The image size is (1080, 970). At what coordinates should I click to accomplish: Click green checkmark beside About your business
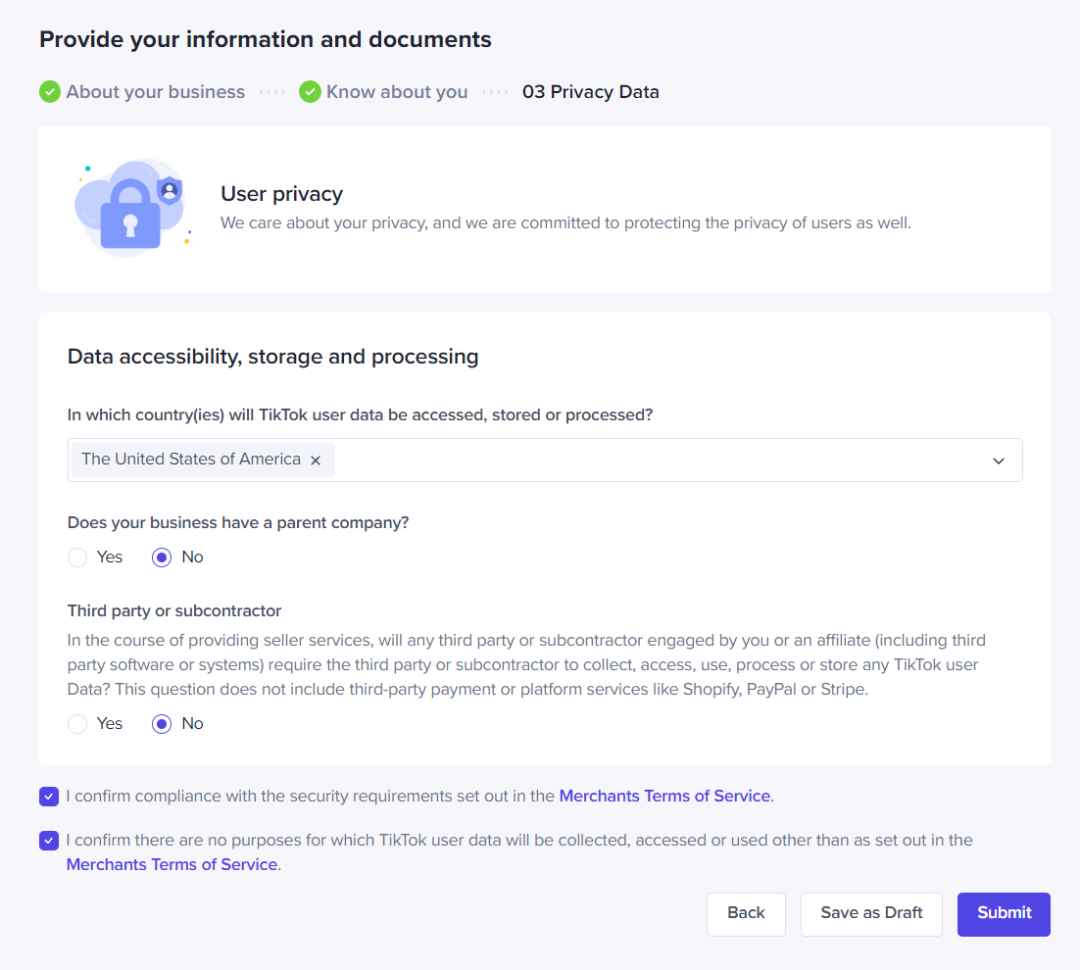(50, 92)
